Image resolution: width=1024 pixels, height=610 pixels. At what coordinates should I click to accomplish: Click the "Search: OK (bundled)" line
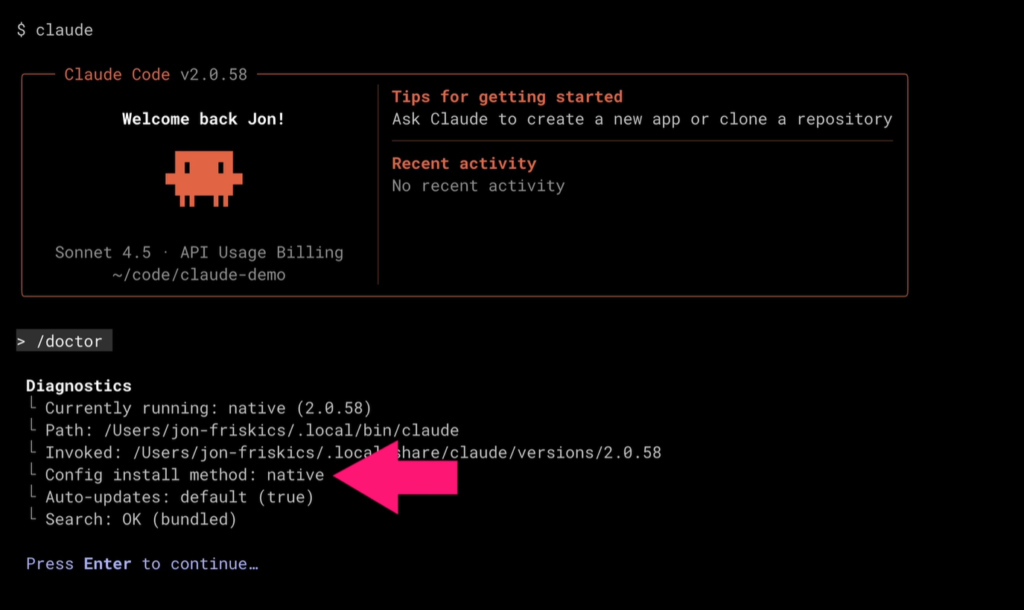click(141, 519)
